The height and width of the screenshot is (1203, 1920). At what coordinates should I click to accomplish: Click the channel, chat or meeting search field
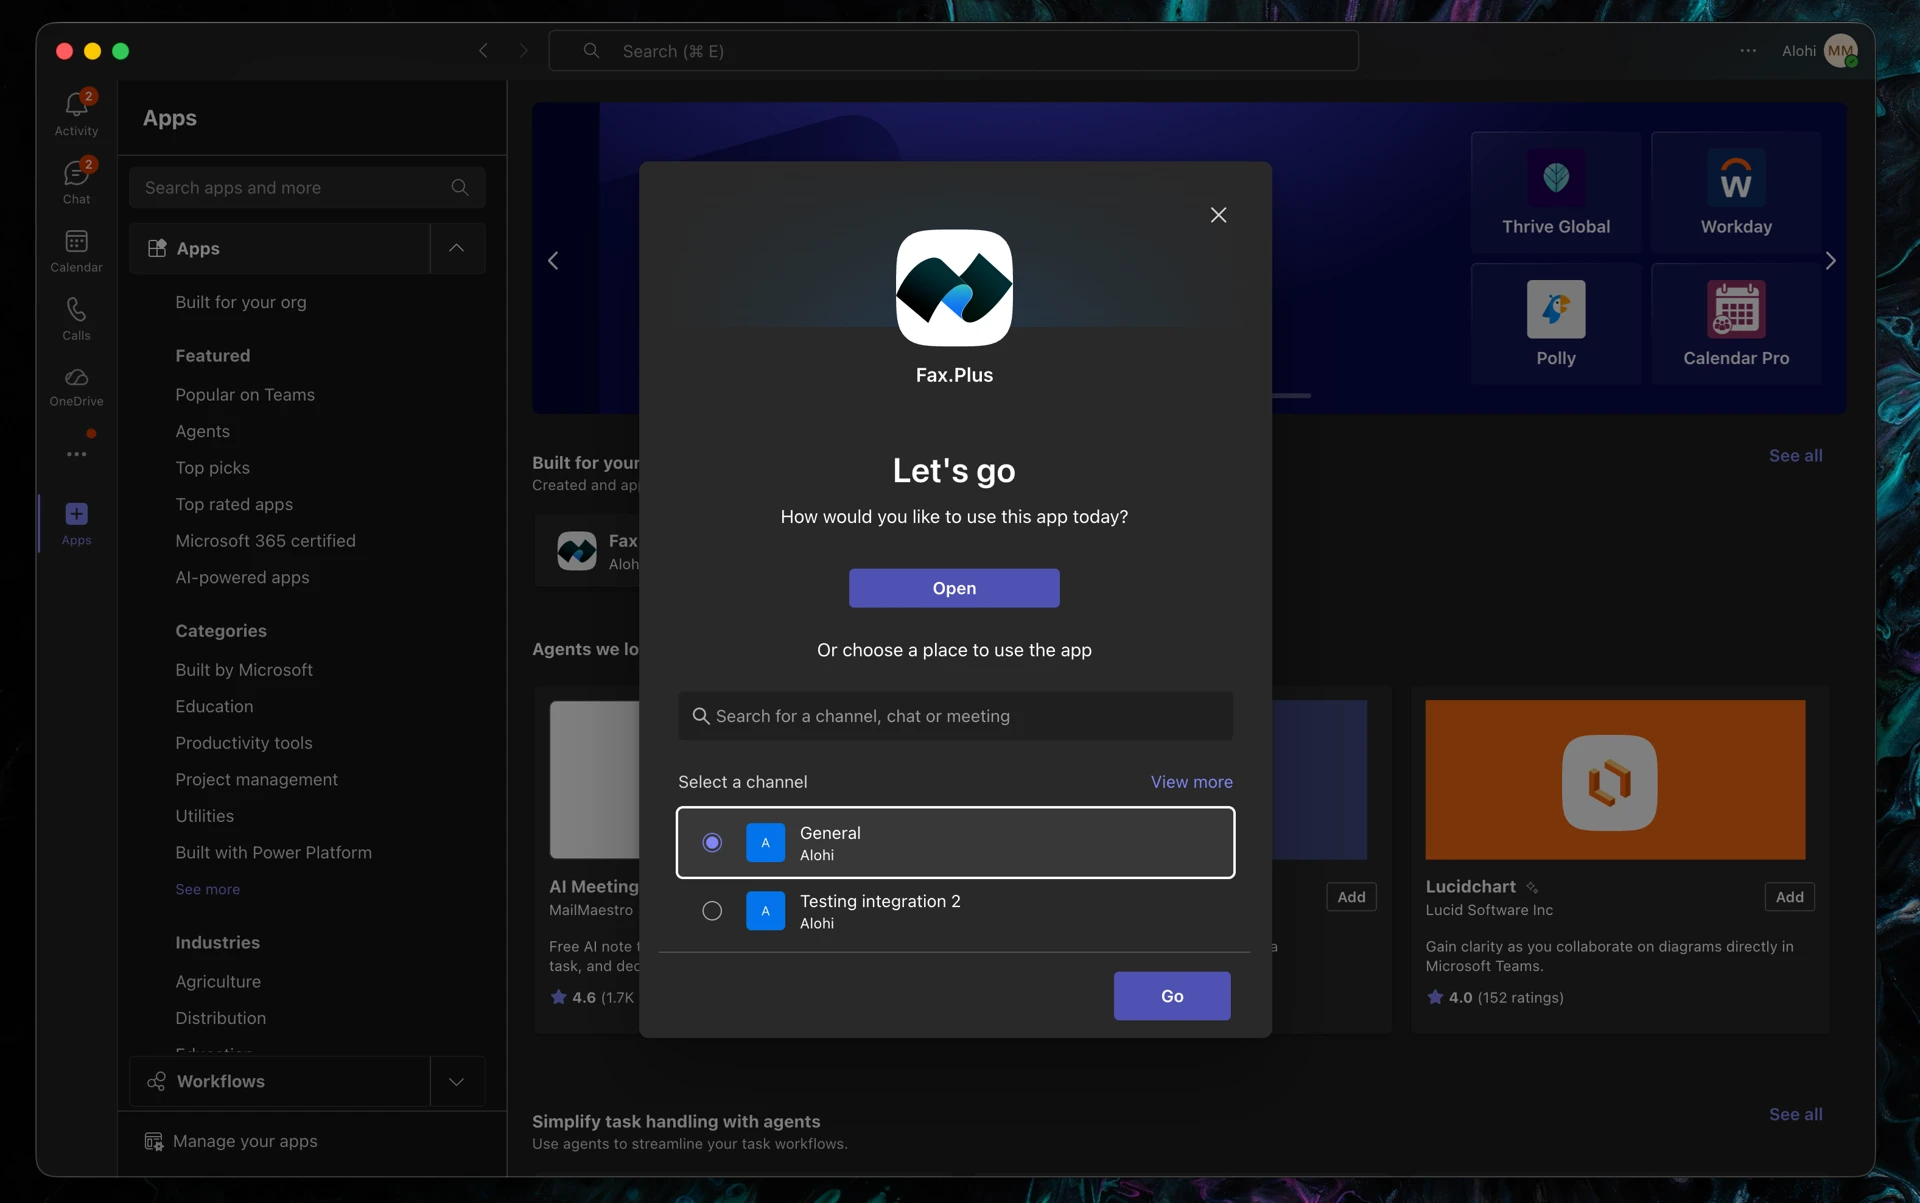point(955,716)
